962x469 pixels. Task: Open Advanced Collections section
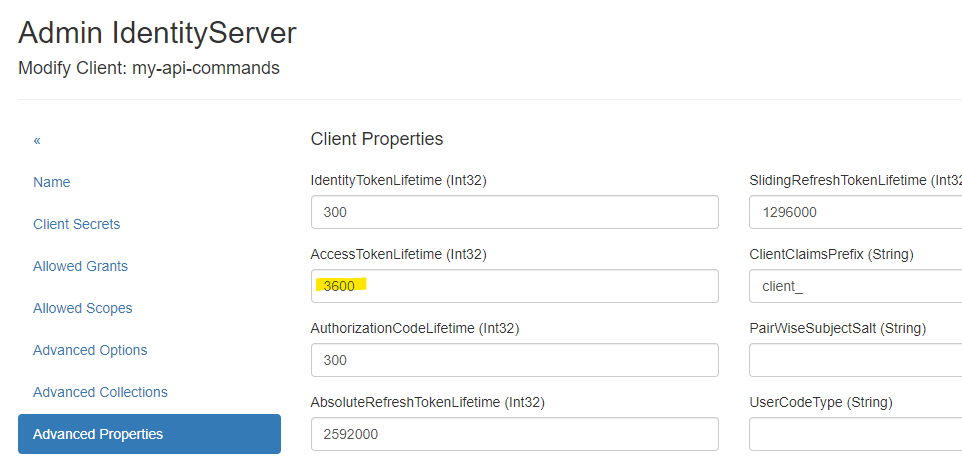point(100,392)
